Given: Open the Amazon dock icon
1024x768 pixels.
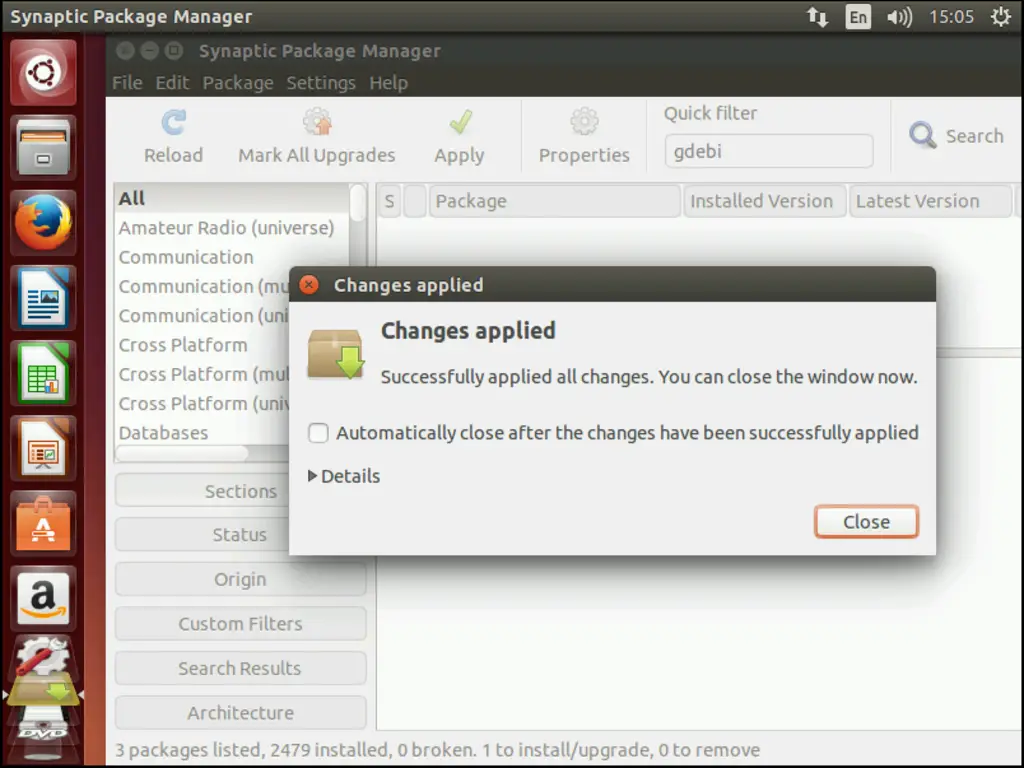Looking at the screenshot, I should [x=43, y=598].
